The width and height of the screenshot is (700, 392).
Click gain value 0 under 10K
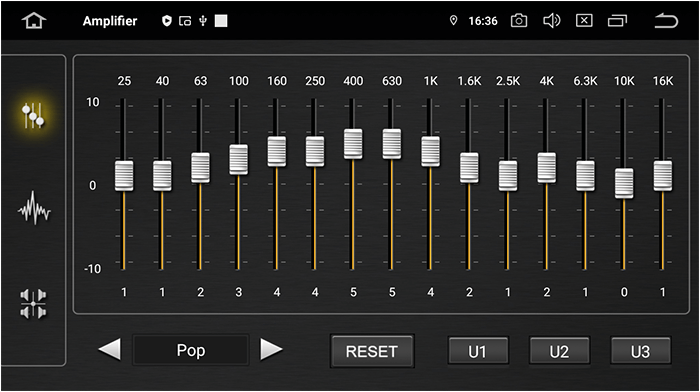[624, 292]
